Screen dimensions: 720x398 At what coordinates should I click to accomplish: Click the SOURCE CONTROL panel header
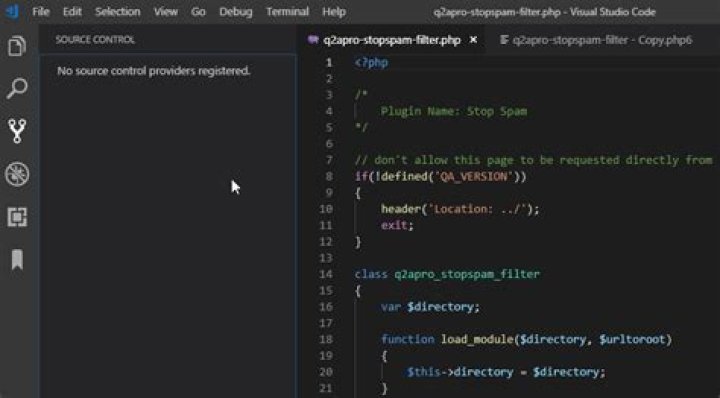point(95,40)
